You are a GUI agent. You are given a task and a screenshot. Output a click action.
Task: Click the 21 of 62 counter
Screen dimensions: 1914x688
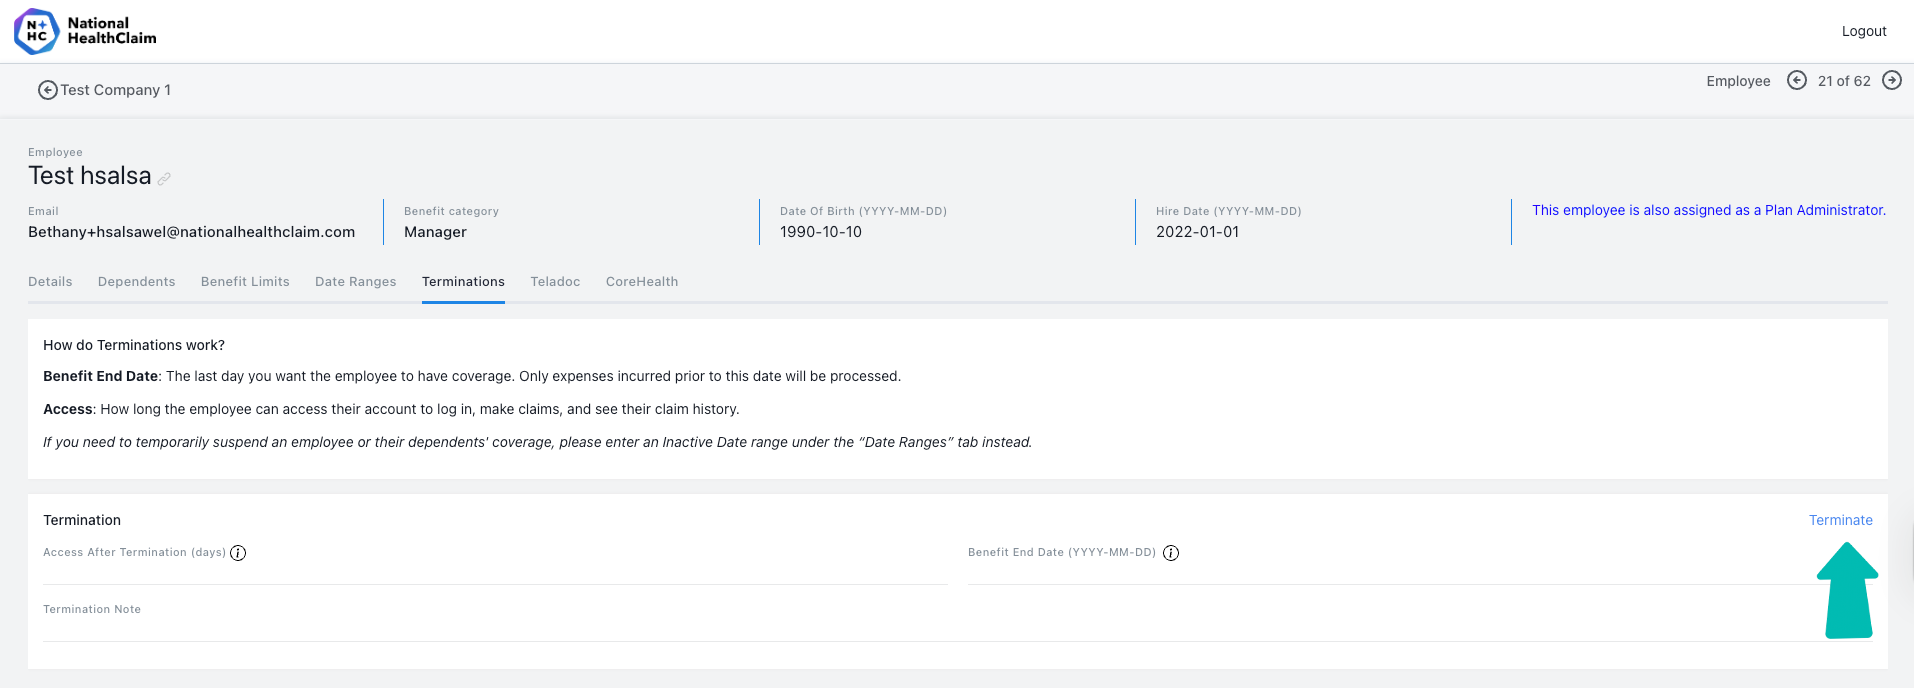click(x=1844, y=81)
